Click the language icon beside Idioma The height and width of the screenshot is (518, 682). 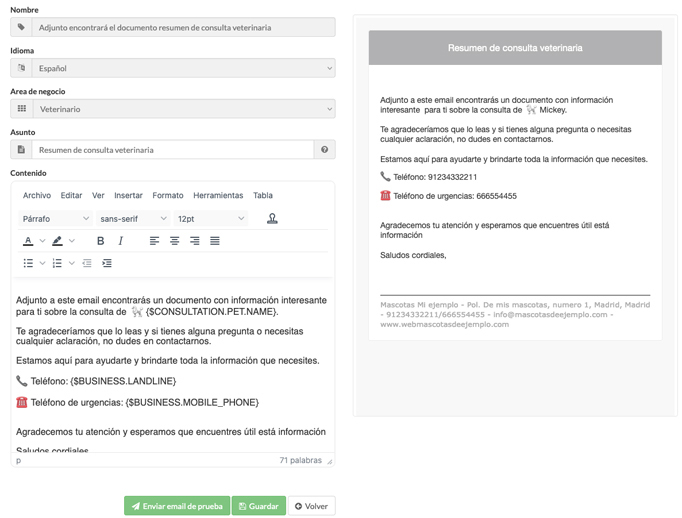click(x=21, y=68)
